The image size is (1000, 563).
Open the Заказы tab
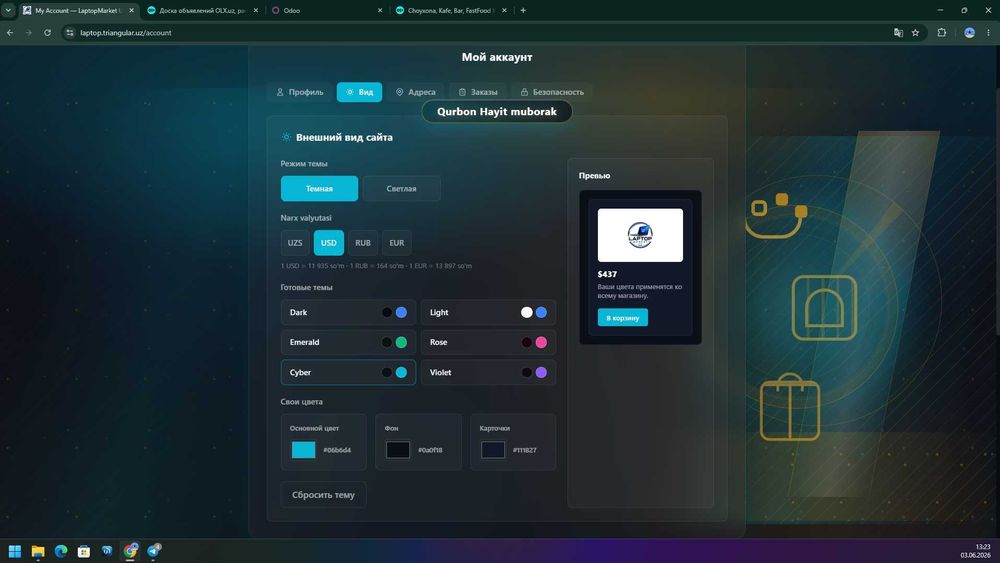(x=478, y=92)
